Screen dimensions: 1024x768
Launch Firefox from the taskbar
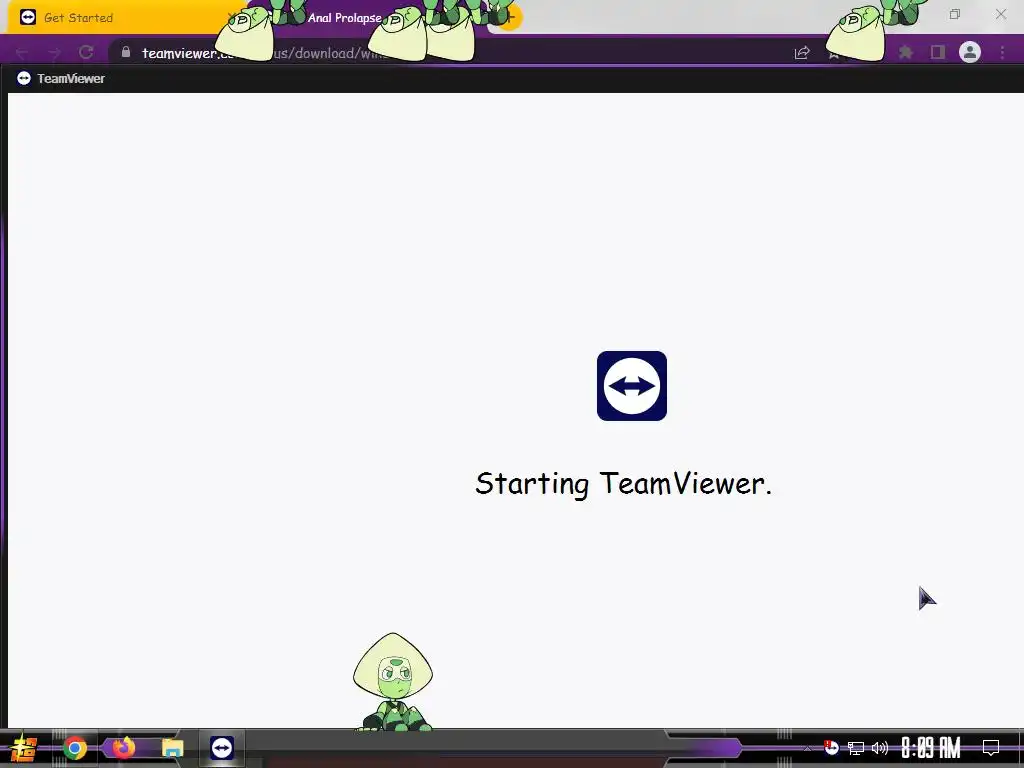point(124,747)
